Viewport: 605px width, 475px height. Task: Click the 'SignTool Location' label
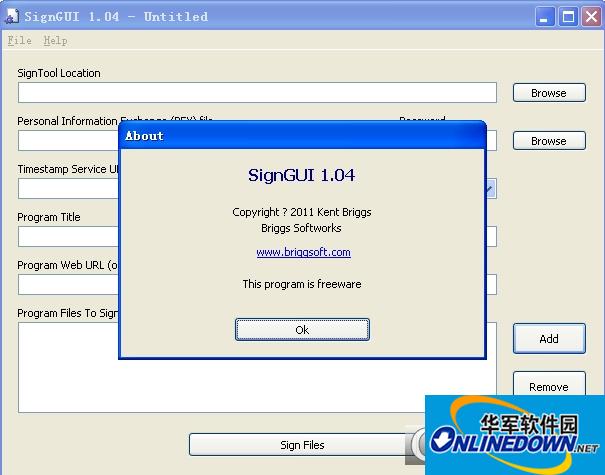(x=59, y=73)
